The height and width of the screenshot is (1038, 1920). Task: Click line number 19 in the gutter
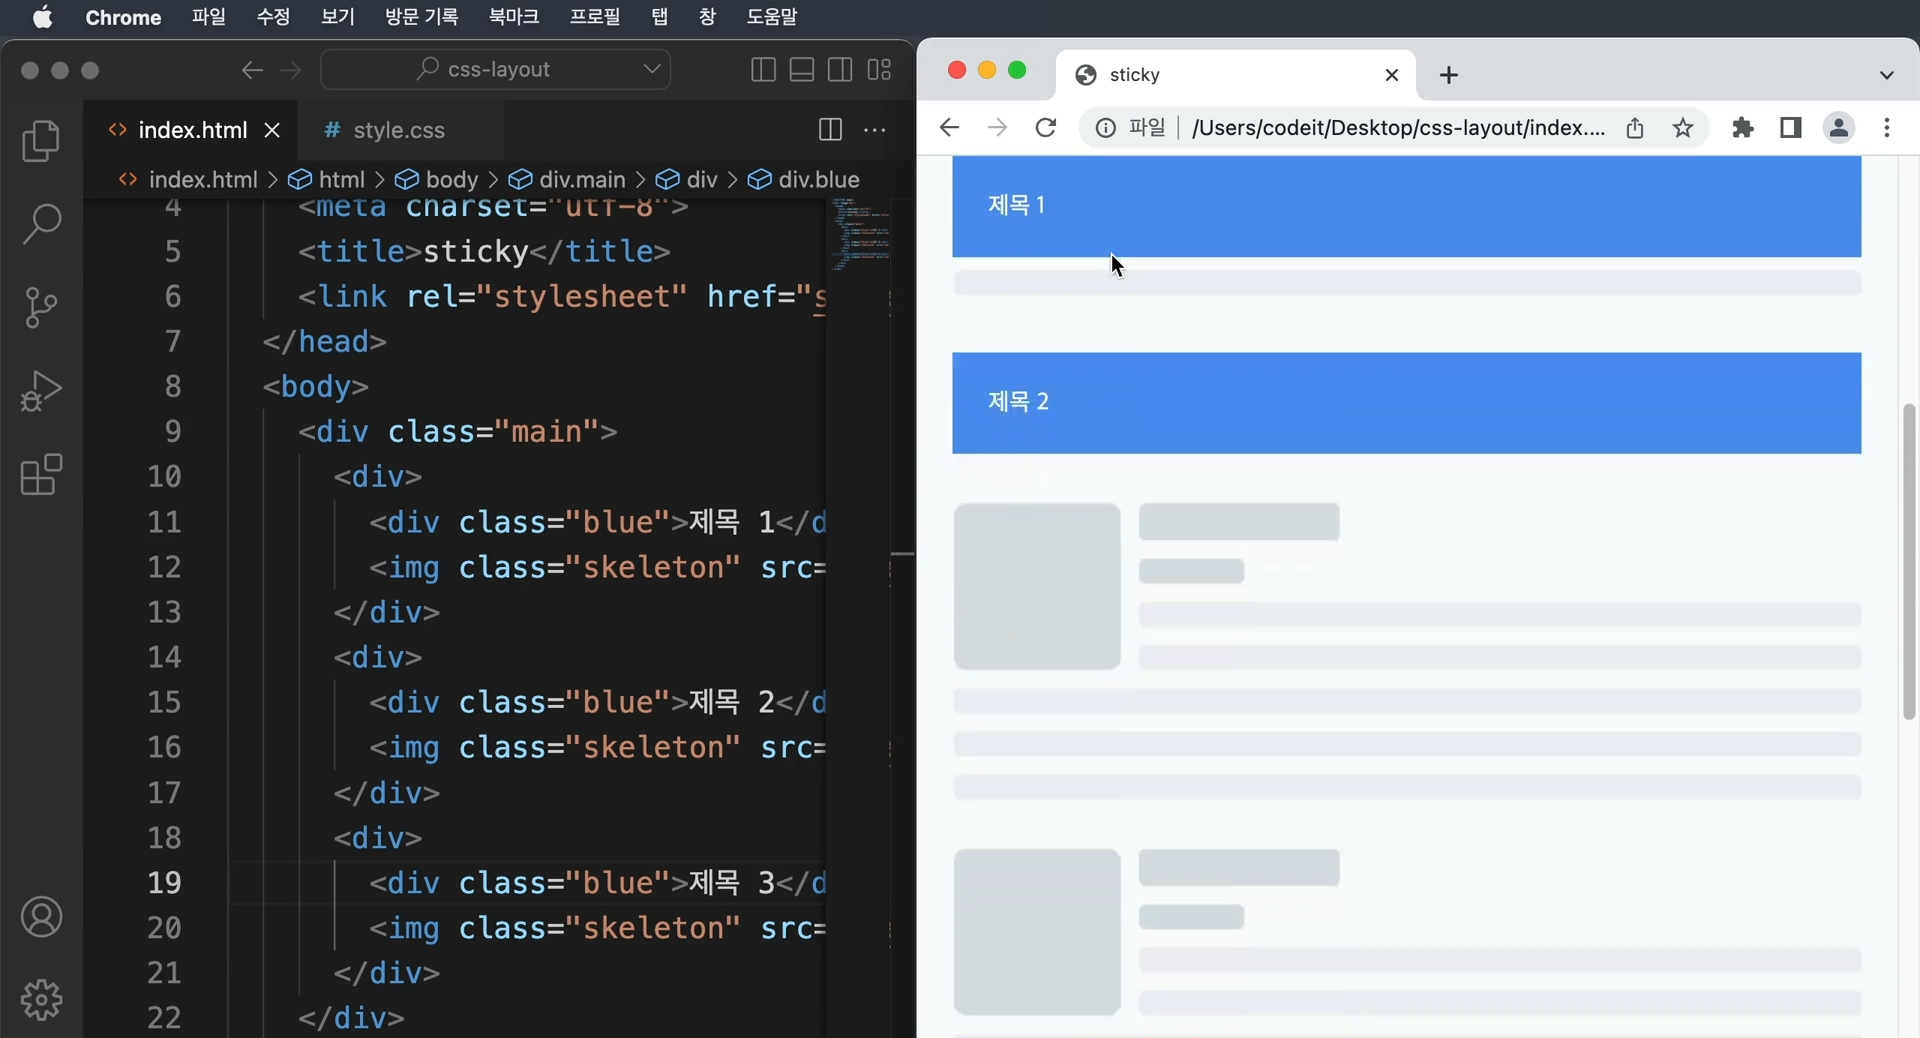pos(165,883)
